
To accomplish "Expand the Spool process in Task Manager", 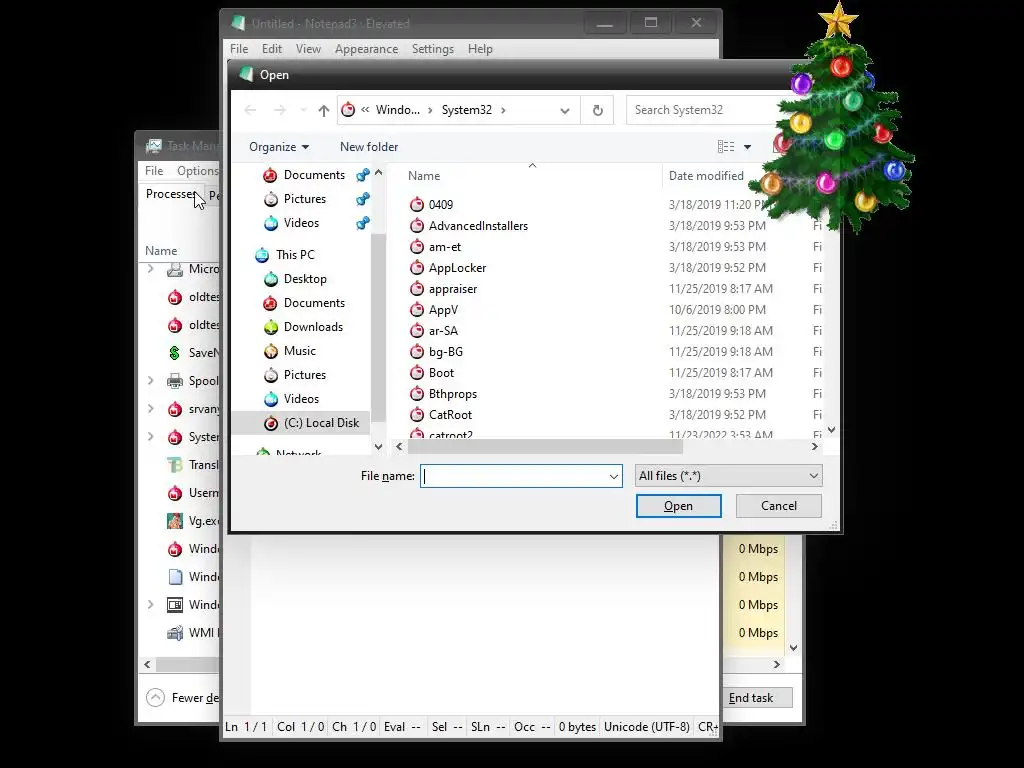I will point(151,381).
